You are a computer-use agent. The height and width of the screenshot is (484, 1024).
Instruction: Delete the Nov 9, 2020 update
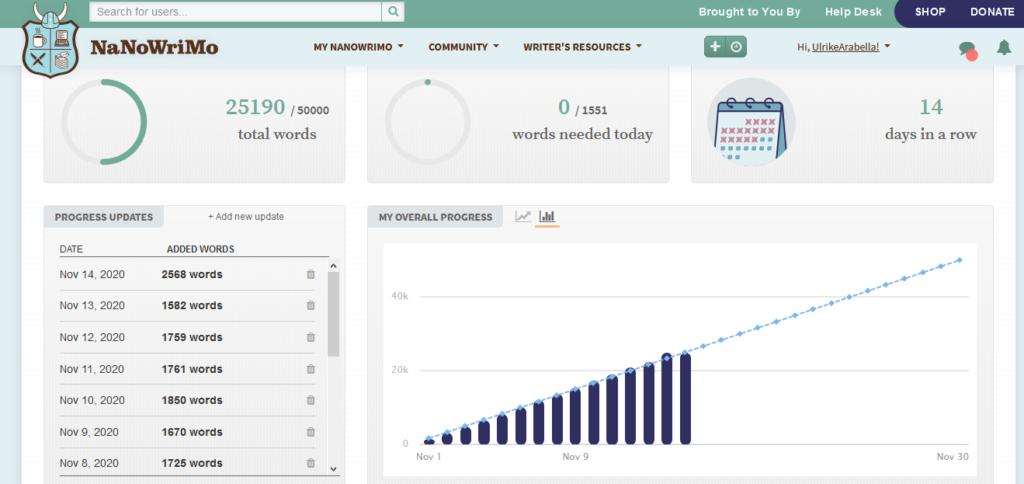(311, 432)
